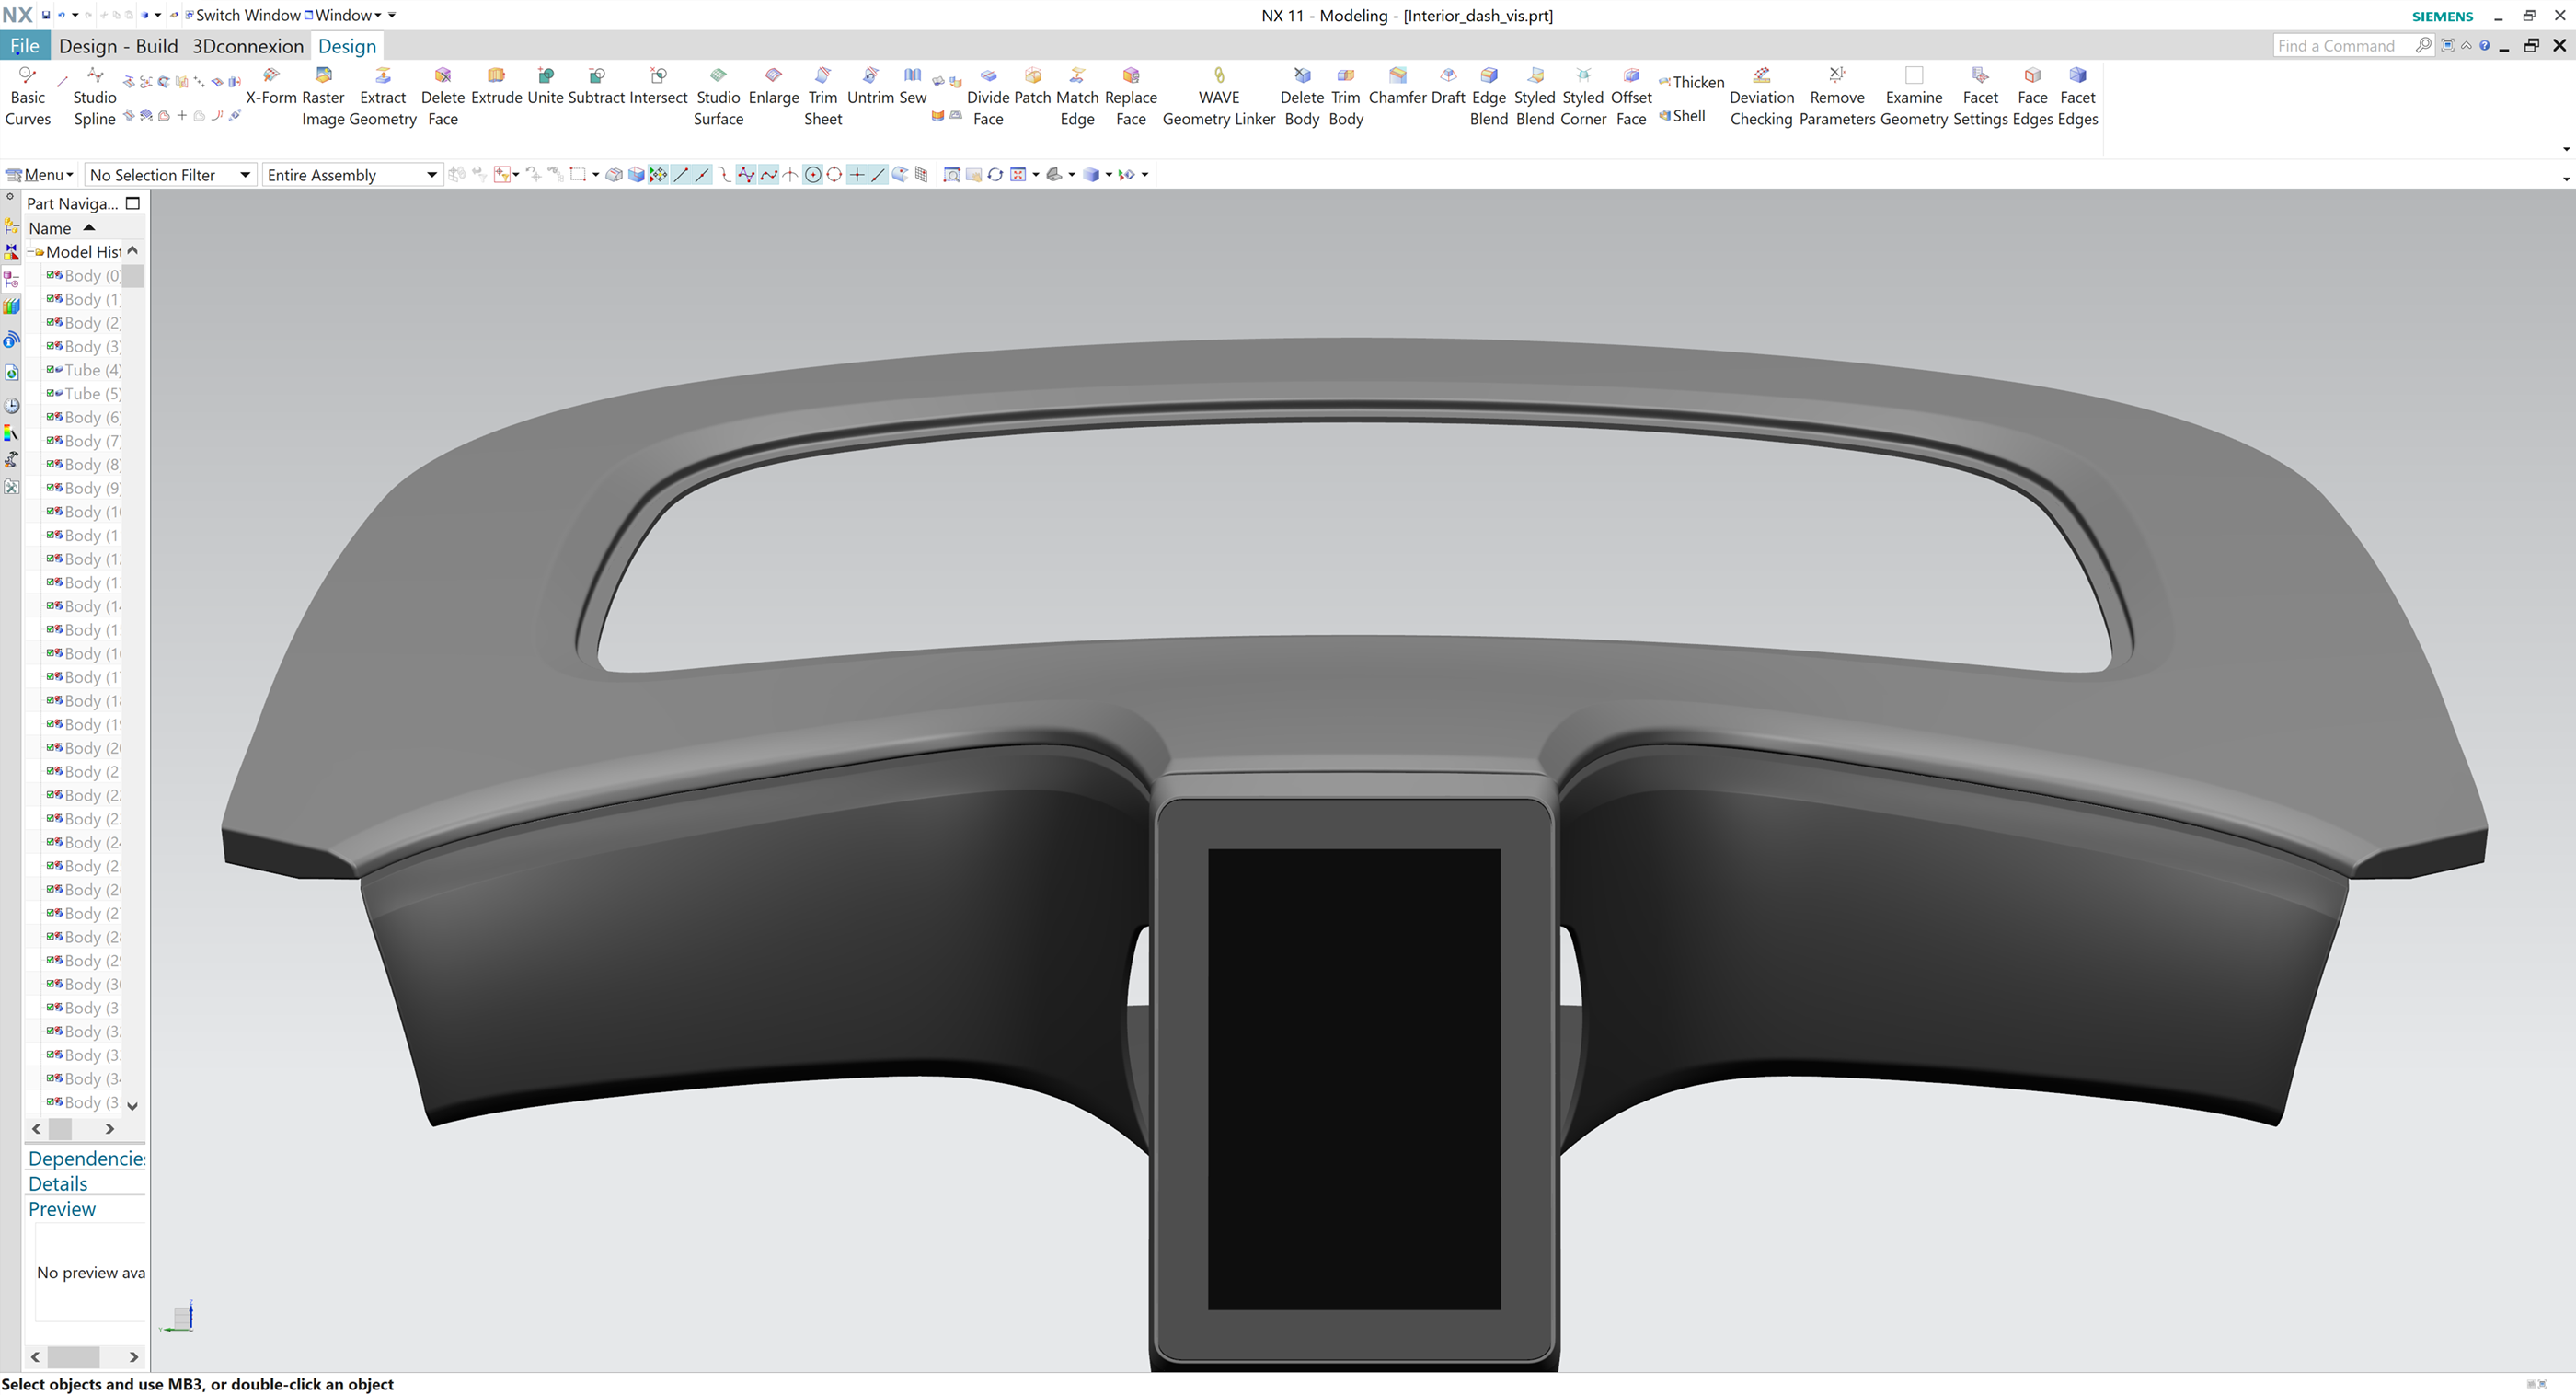Open the WAVE Geometry Linker

pyautogui.click(x=1218, y=97)
